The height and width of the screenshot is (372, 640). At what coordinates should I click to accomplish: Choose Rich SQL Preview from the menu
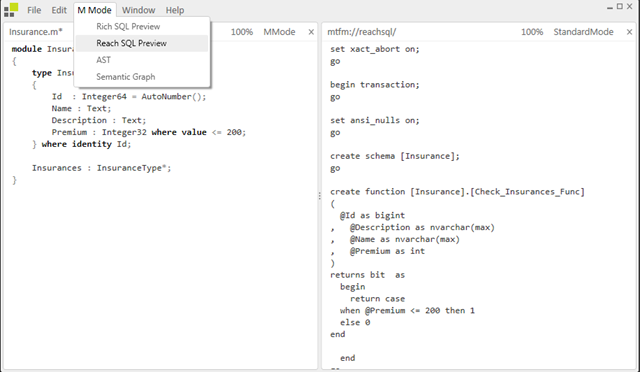[x=142, y=27]
